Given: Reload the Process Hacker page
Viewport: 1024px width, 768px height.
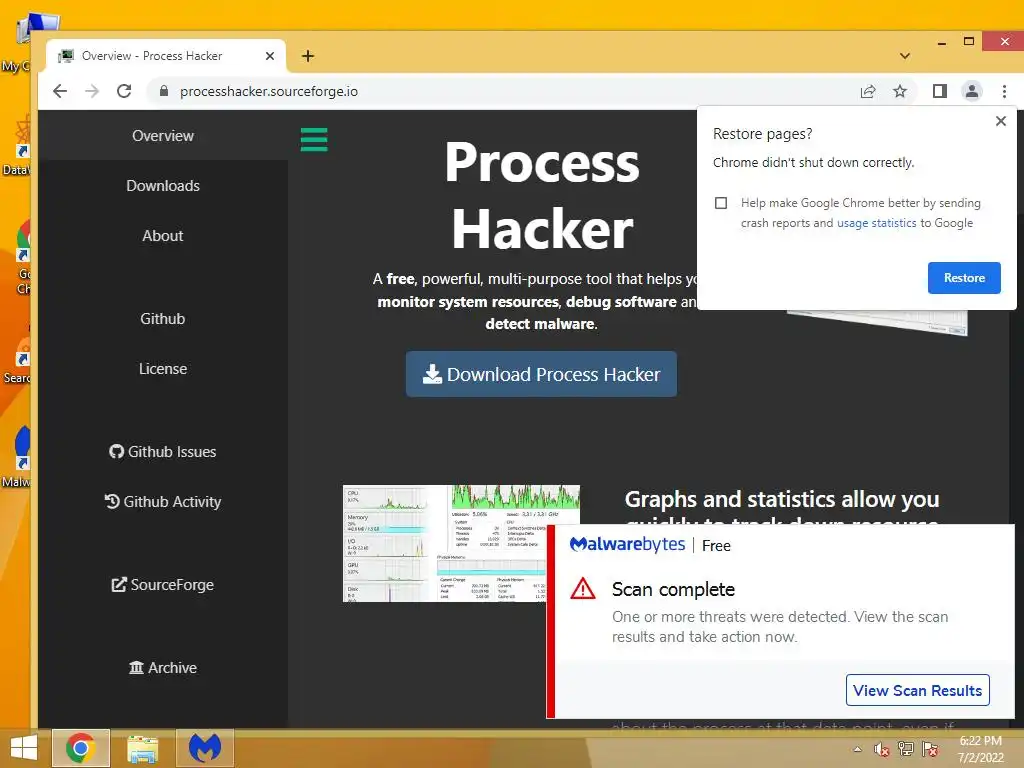Looking at the screenshot, I should coord(124,91).
